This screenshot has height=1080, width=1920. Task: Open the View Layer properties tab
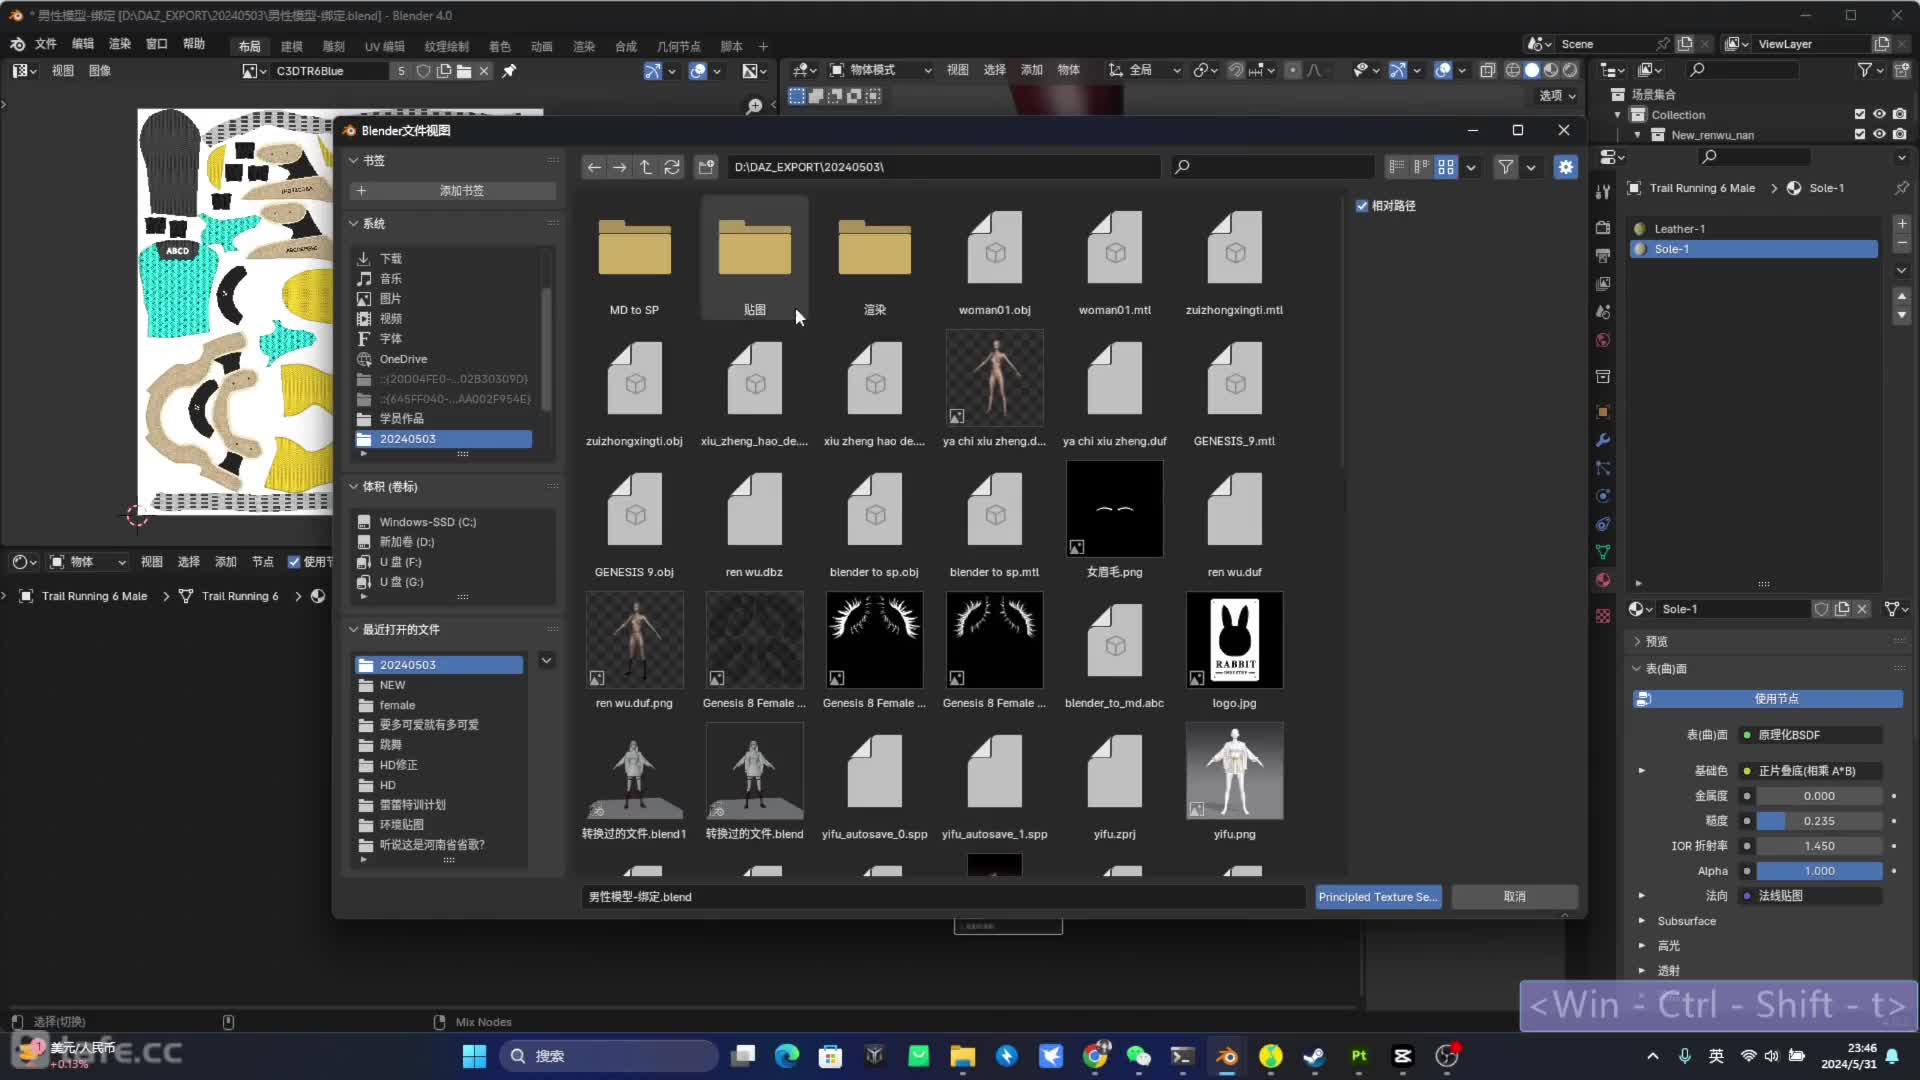(1603, 284)
